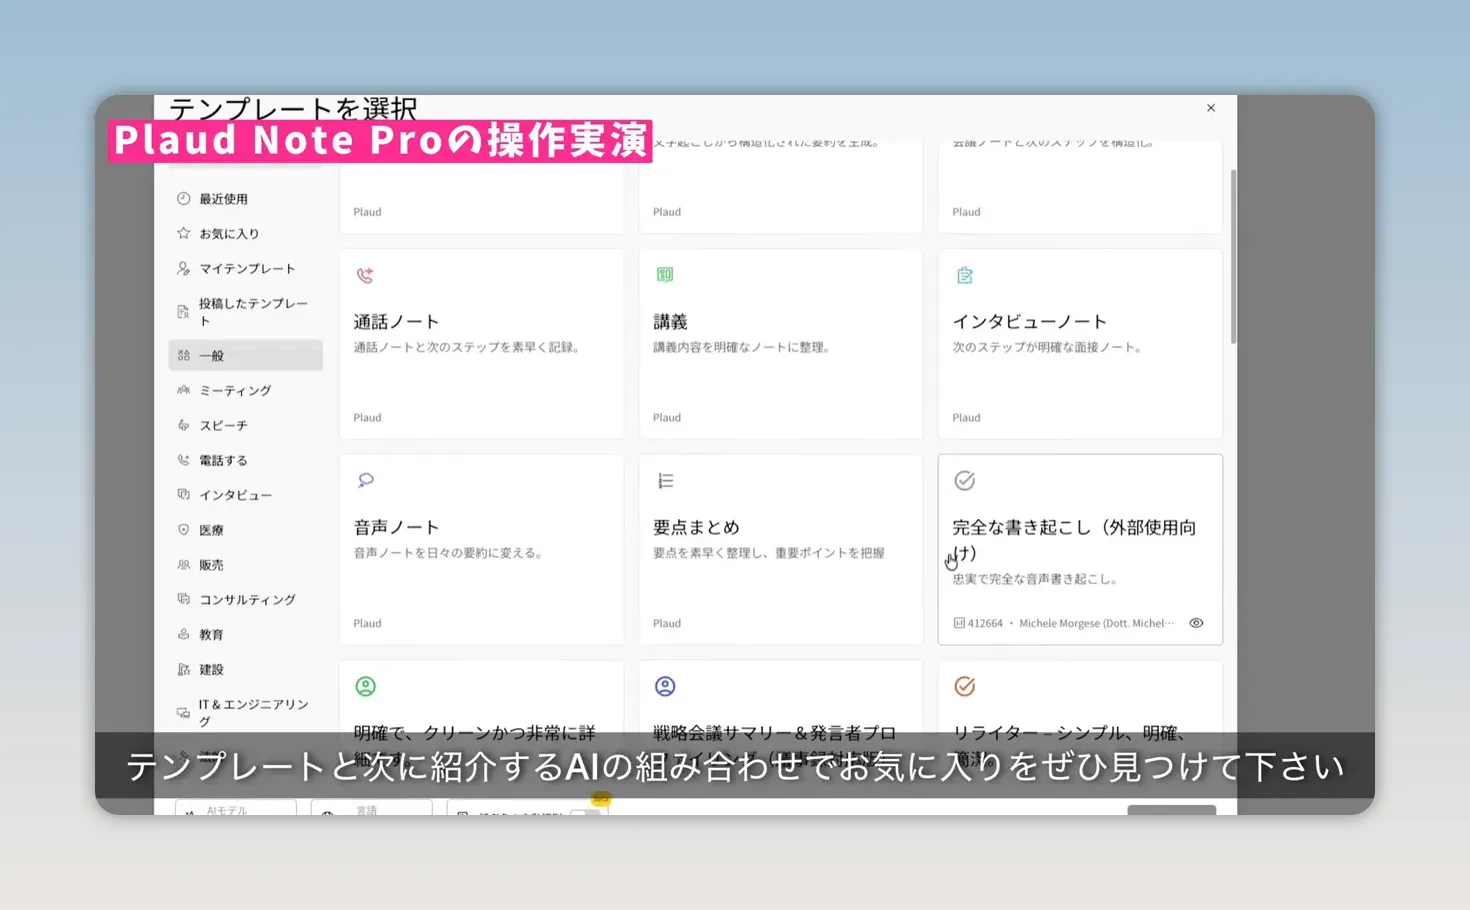Click the icon beside 教育
Image resolution: width=1470 pixels, height=910 pixels.
tap(183, 634)
